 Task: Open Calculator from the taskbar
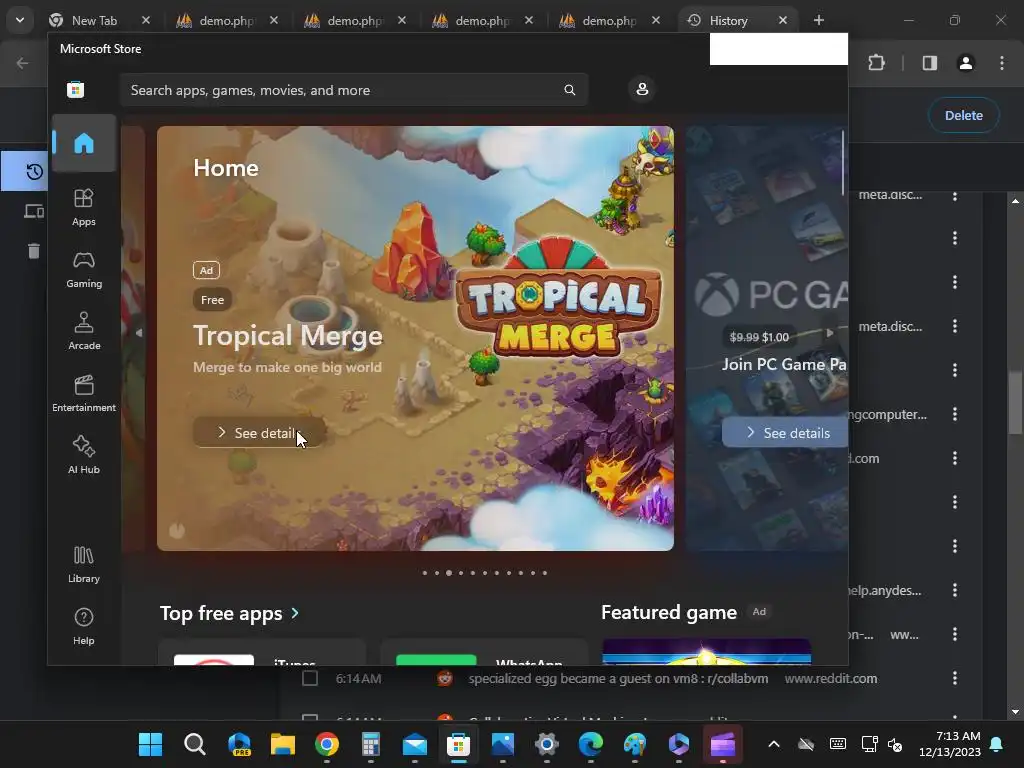point(370,744)
